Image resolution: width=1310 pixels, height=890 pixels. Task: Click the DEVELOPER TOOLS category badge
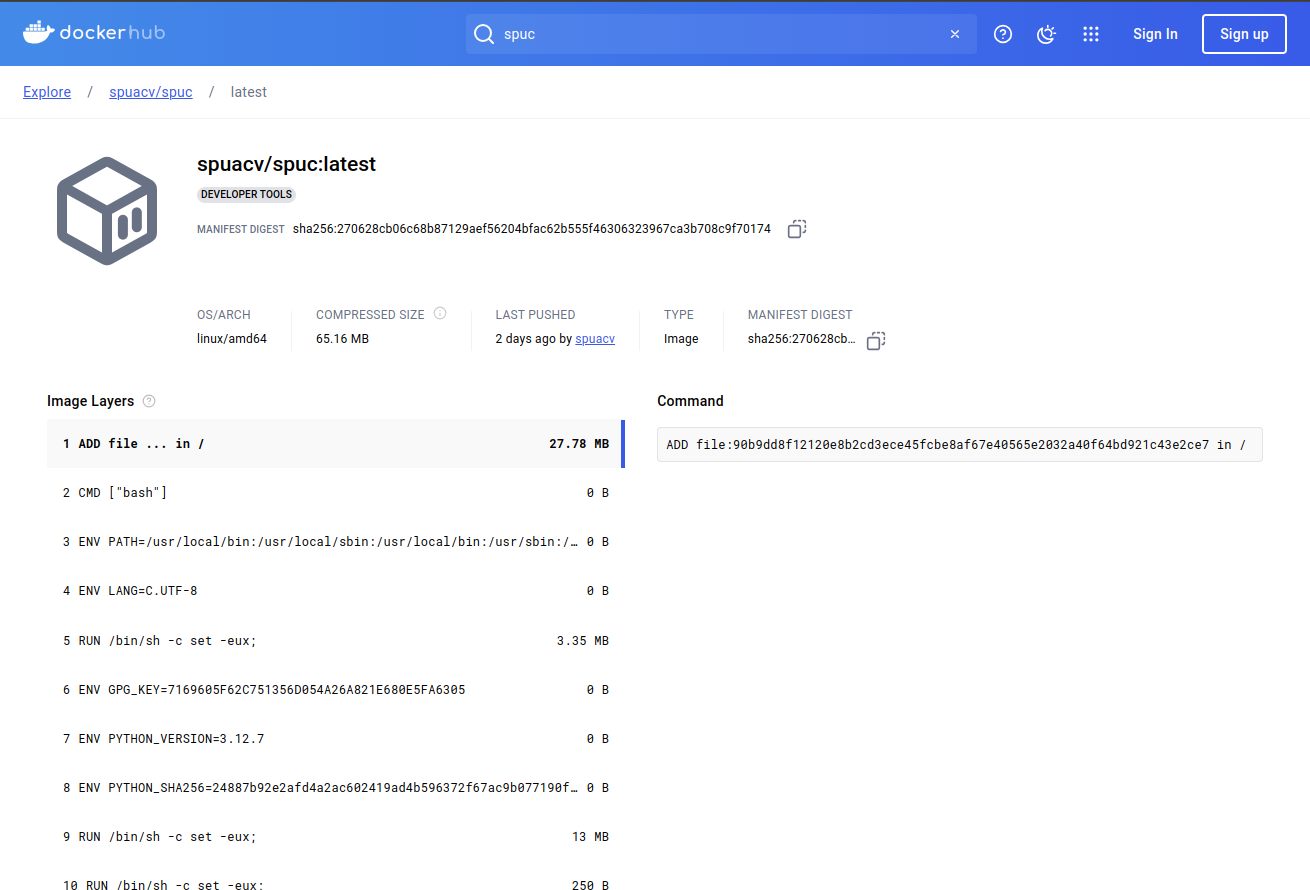click(x=246, y=194)
